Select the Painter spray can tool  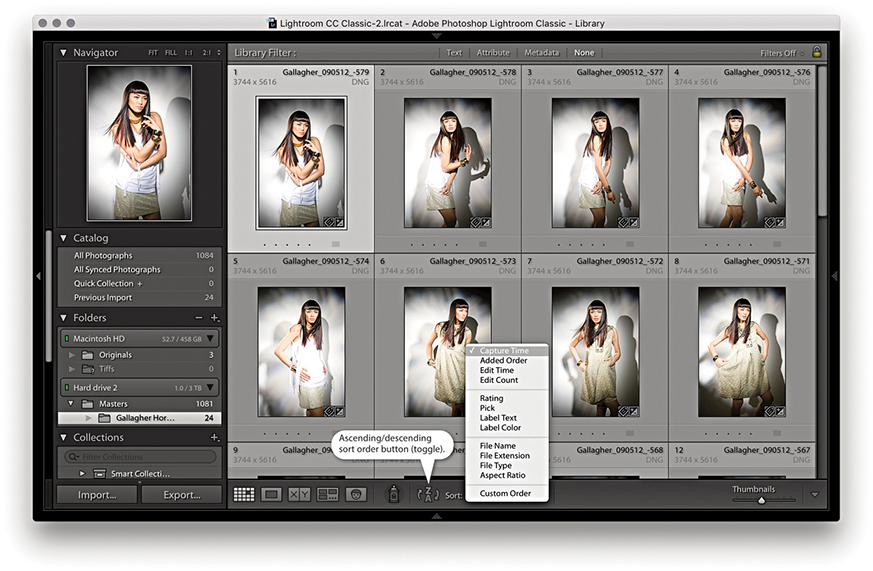pos(395,494)
